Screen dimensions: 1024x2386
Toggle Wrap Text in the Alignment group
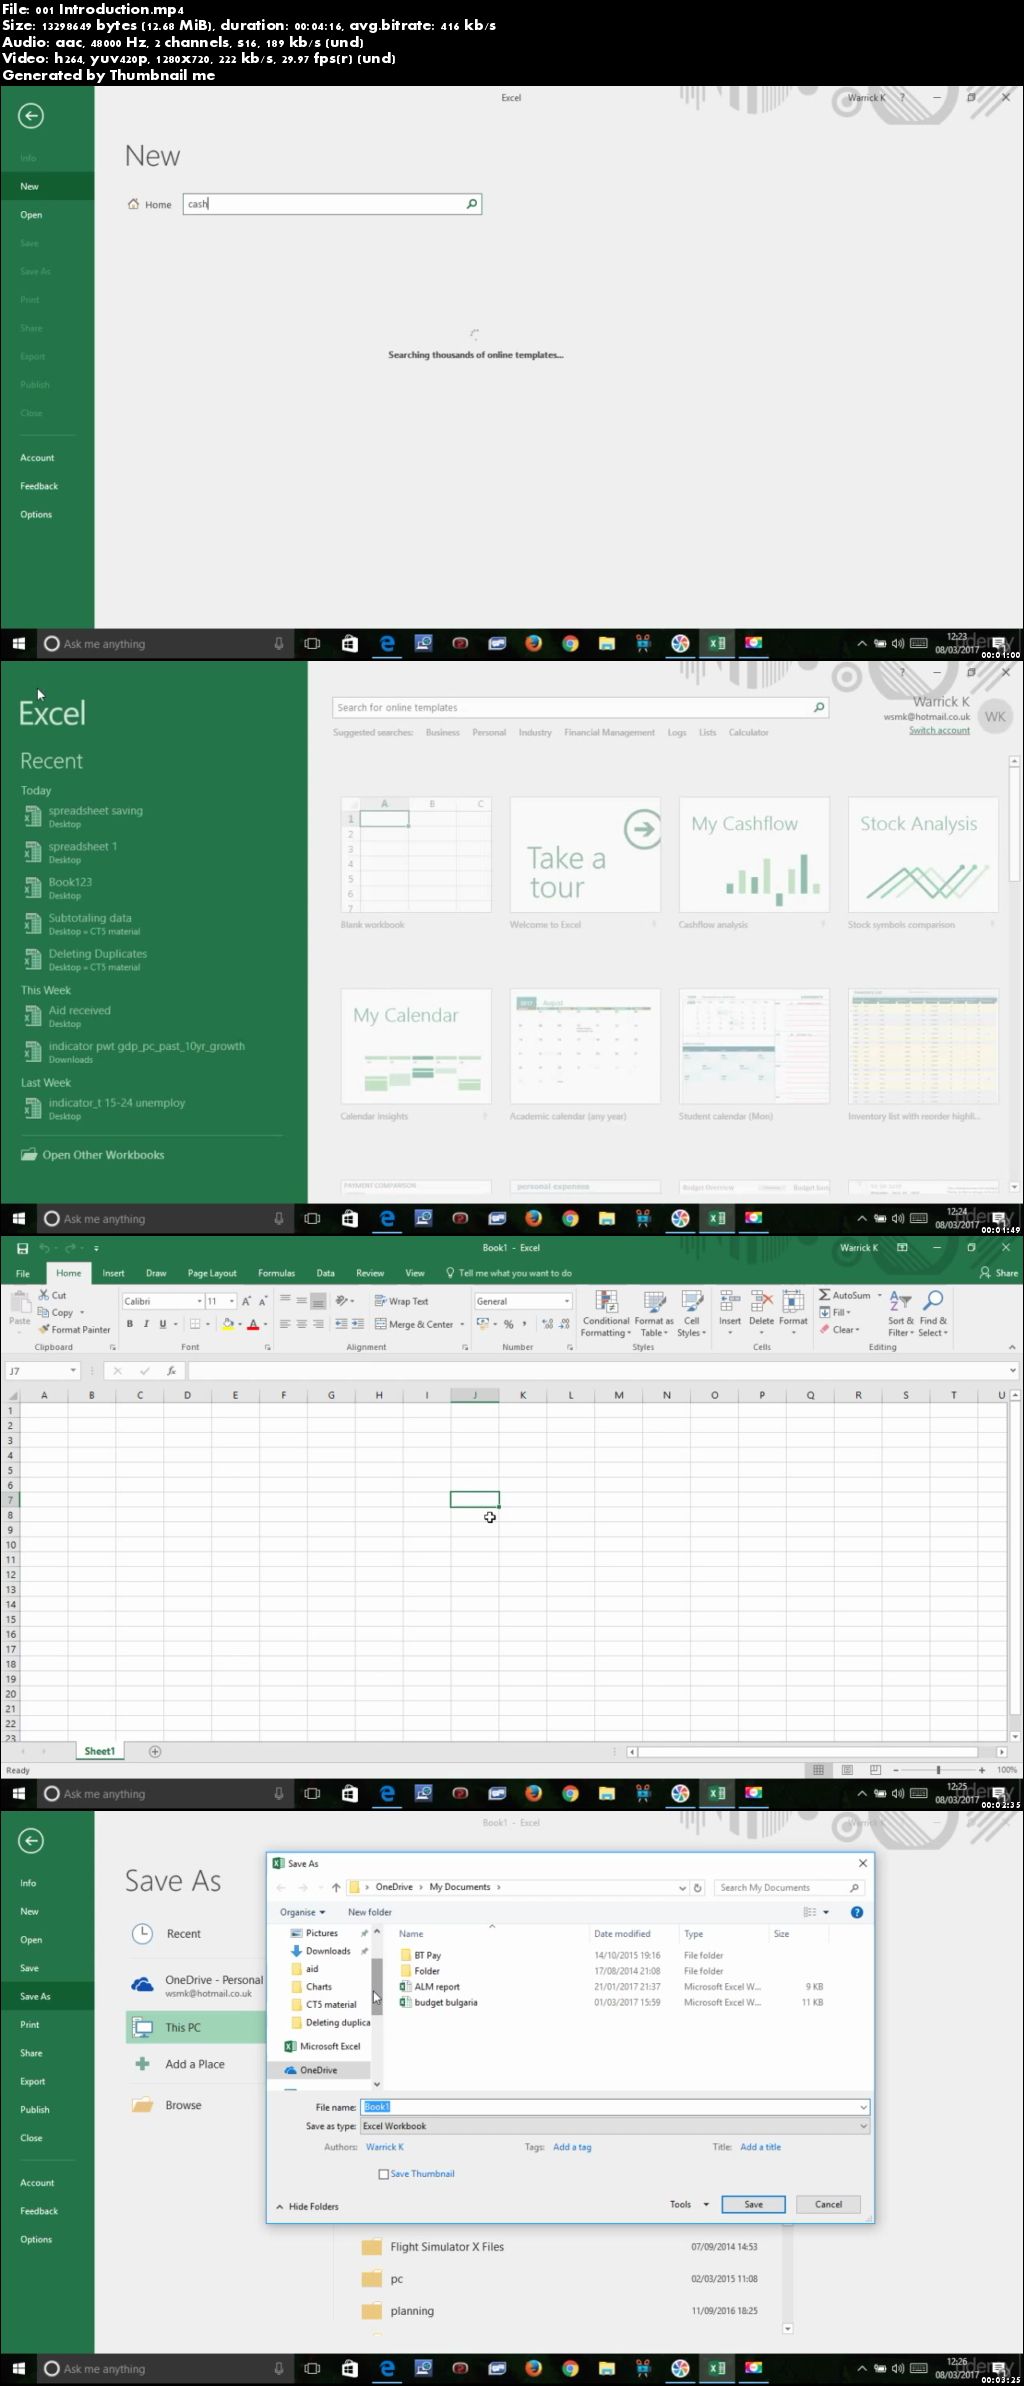point(401,1301)
